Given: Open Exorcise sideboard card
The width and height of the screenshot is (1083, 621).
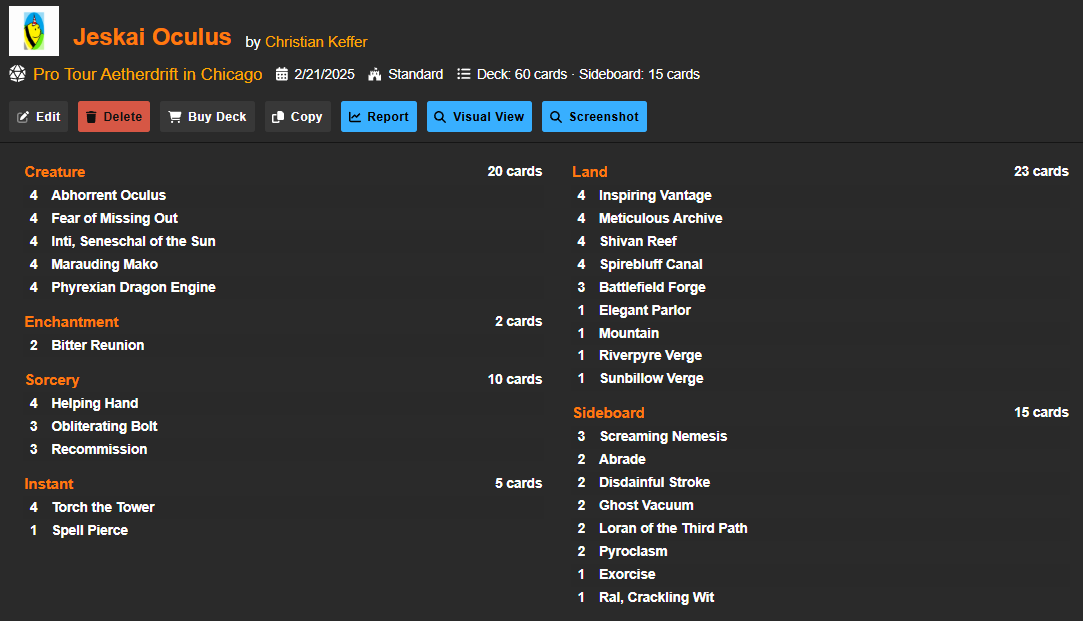Looking at the screenshot, I should coord(627,574).
